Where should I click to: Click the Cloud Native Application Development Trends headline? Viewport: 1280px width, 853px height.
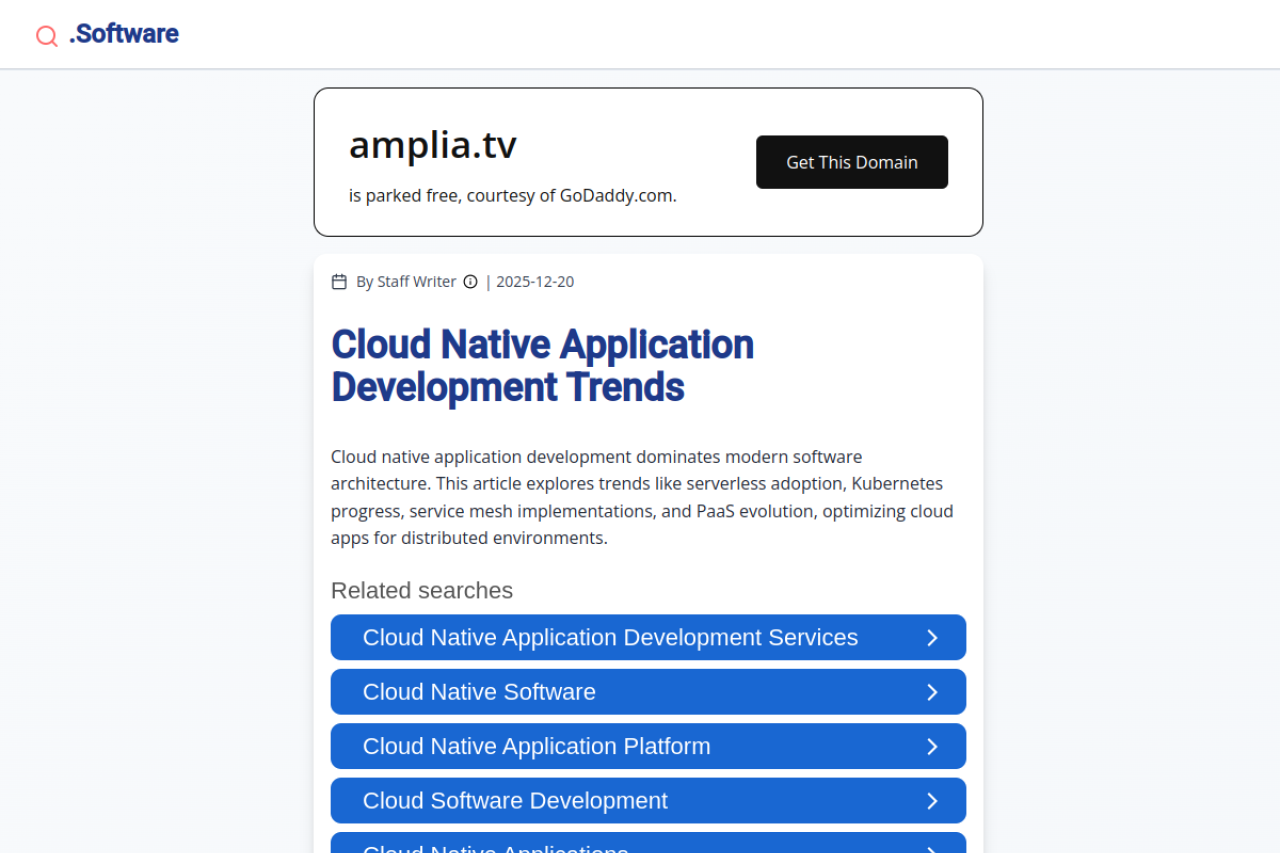(542, 365)
